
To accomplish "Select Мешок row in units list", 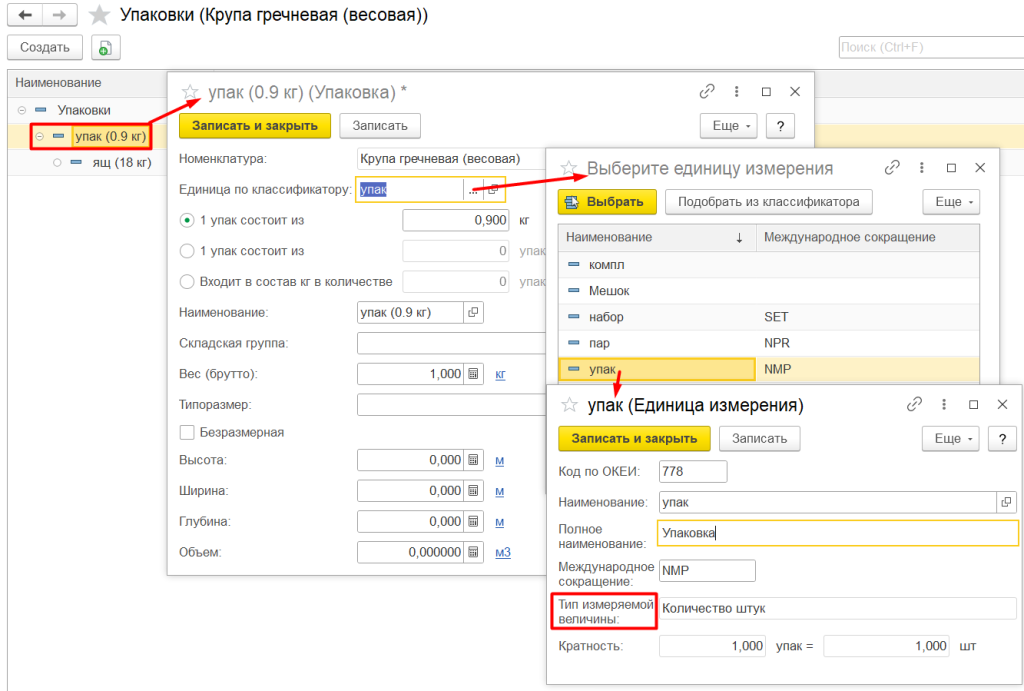I will pos(769,291).
